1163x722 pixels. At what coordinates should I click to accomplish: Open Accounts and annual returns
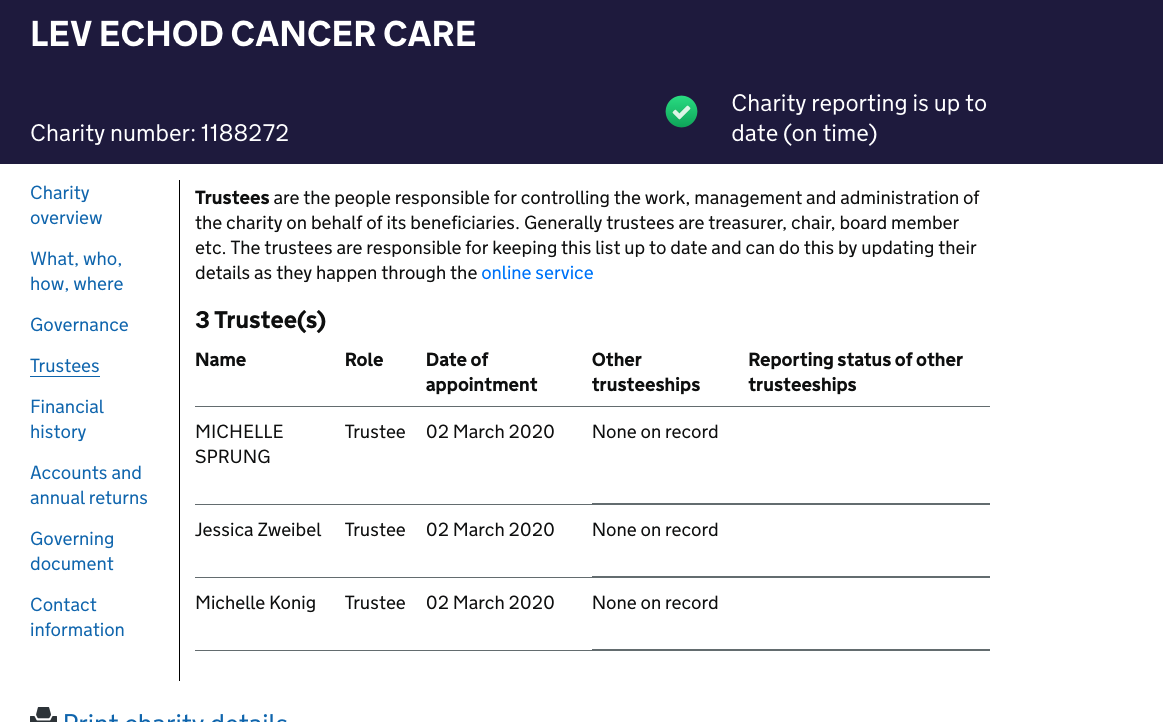click(x=89, y=485)
